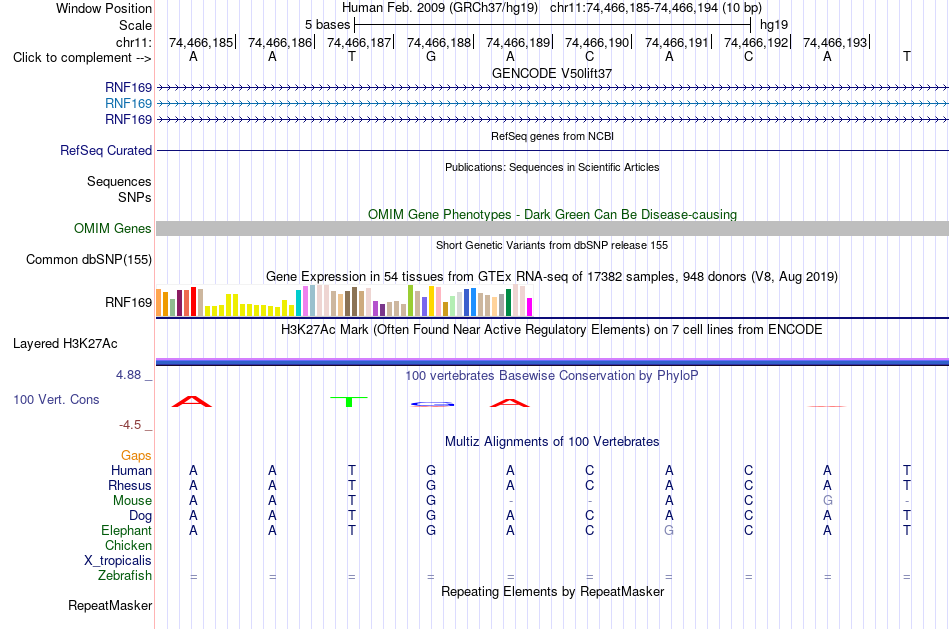Click the RefSeq Curated gene line

pyautogui.click(x=553, y=150)
